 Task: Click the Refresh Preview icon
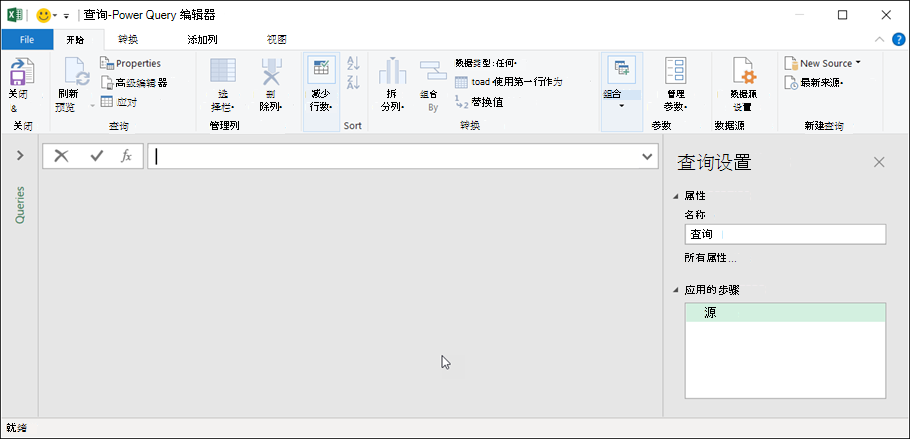tap(76, 72)
